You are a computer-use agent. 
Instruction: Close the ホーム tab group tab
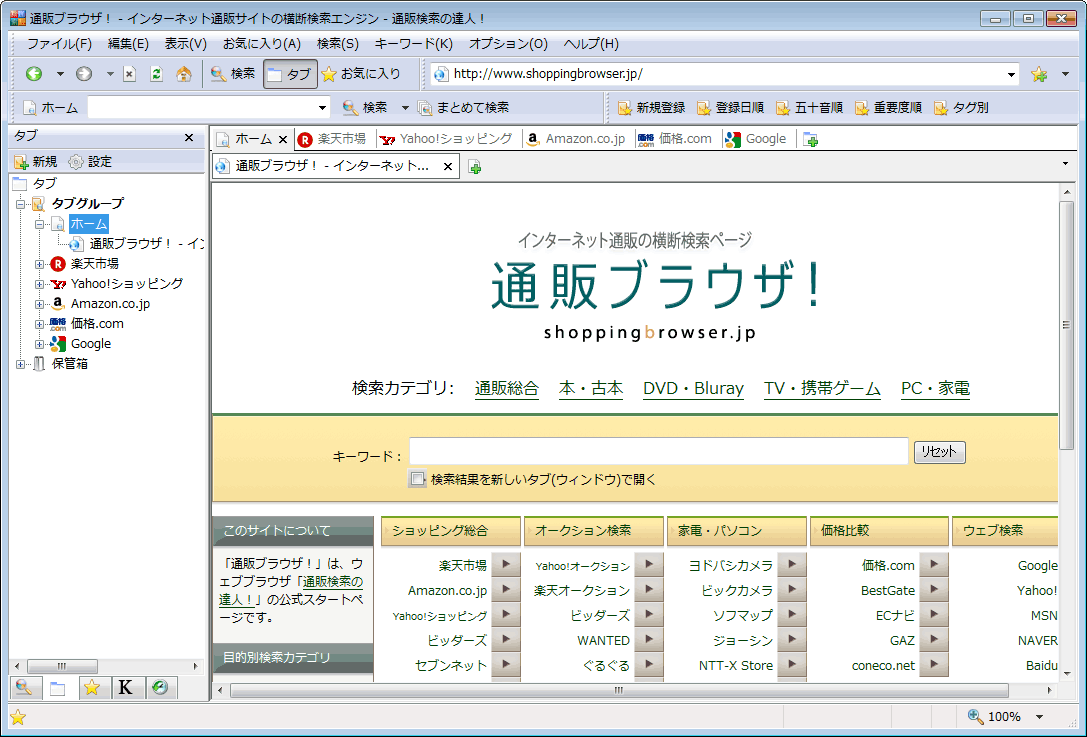[283, 139]
